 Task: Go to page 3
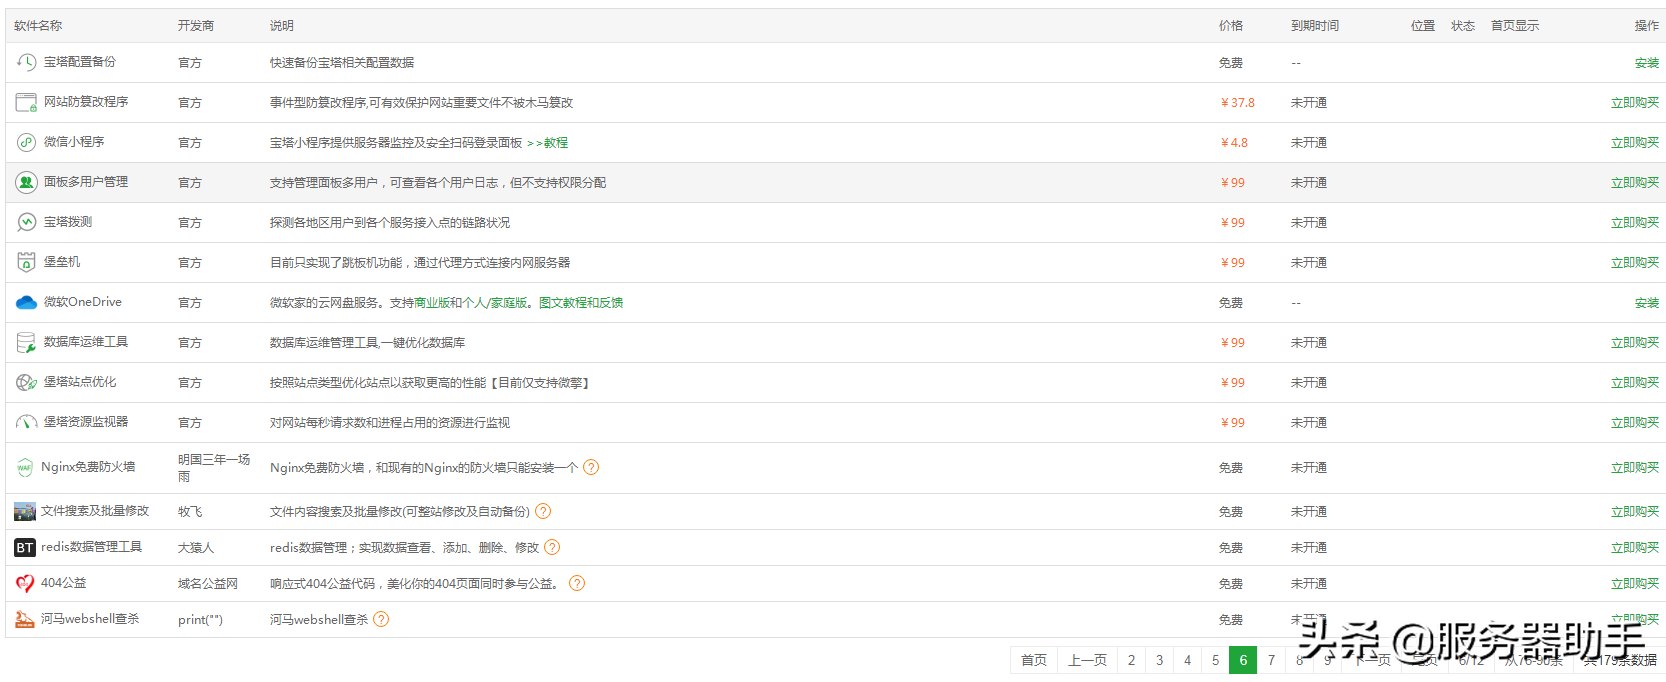1159,660
